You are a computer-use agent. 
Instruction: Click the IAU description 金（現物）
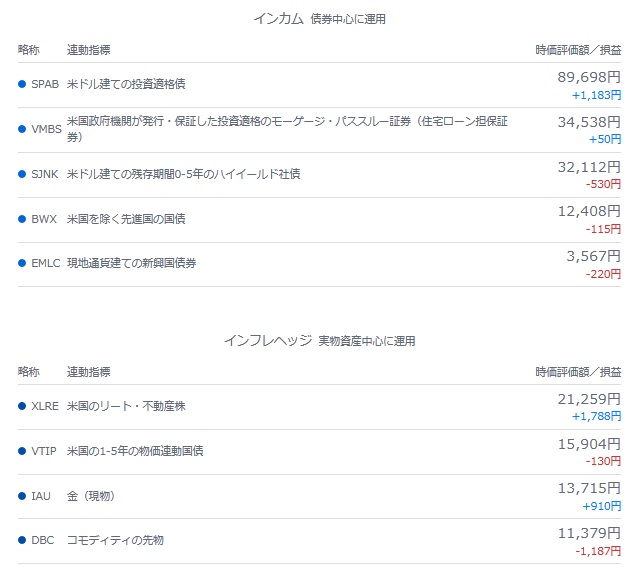tap(92, 496)
